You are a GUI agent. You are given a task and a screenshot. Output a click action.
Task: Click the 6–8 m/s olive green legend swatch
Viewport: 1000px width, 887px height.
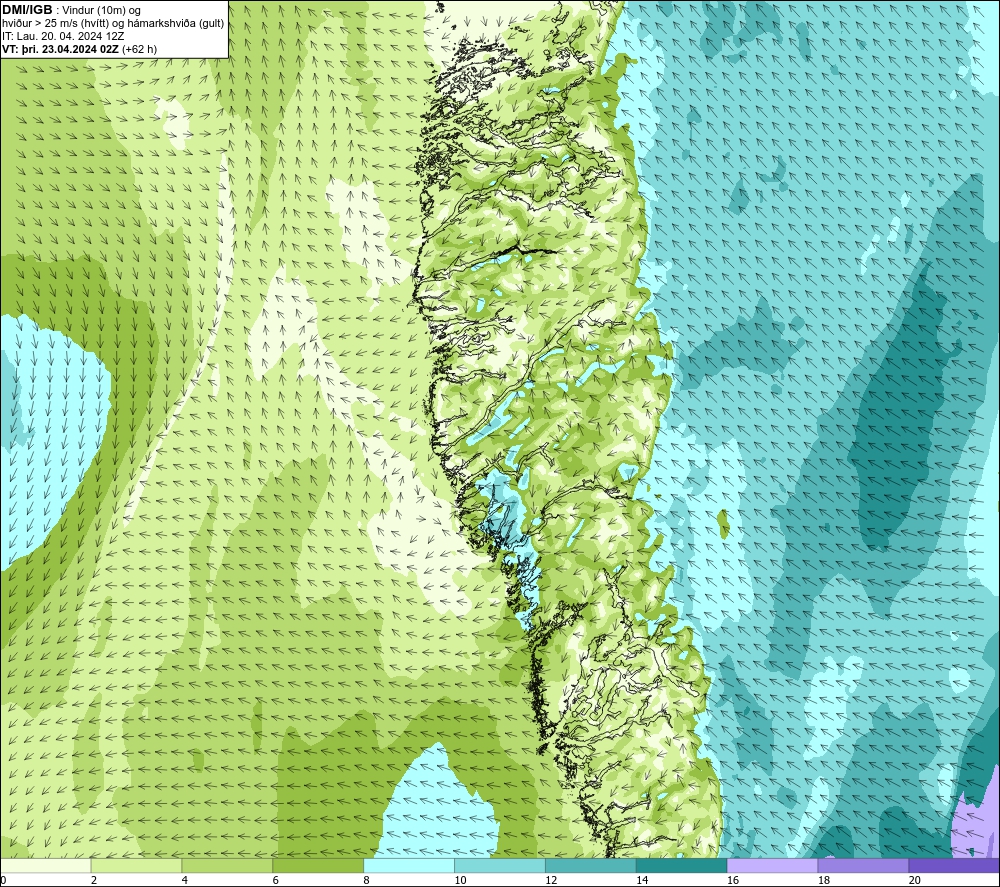pos(318,866)
